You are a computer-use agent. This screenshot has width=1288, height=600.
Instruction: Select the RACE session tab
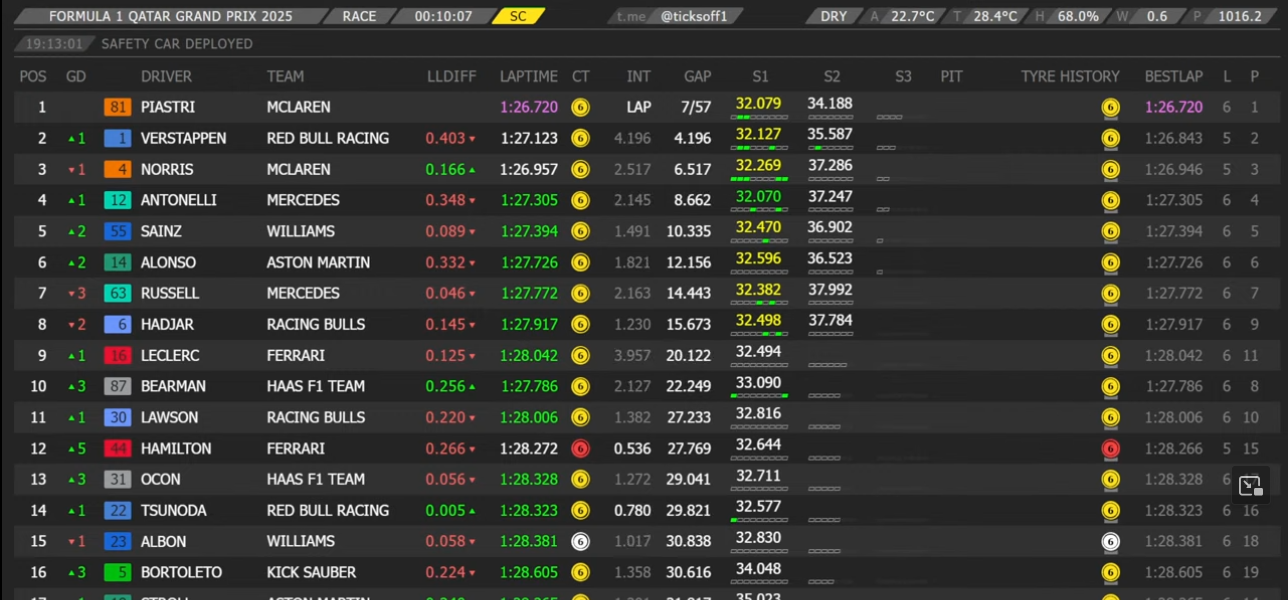coord(359,16)
